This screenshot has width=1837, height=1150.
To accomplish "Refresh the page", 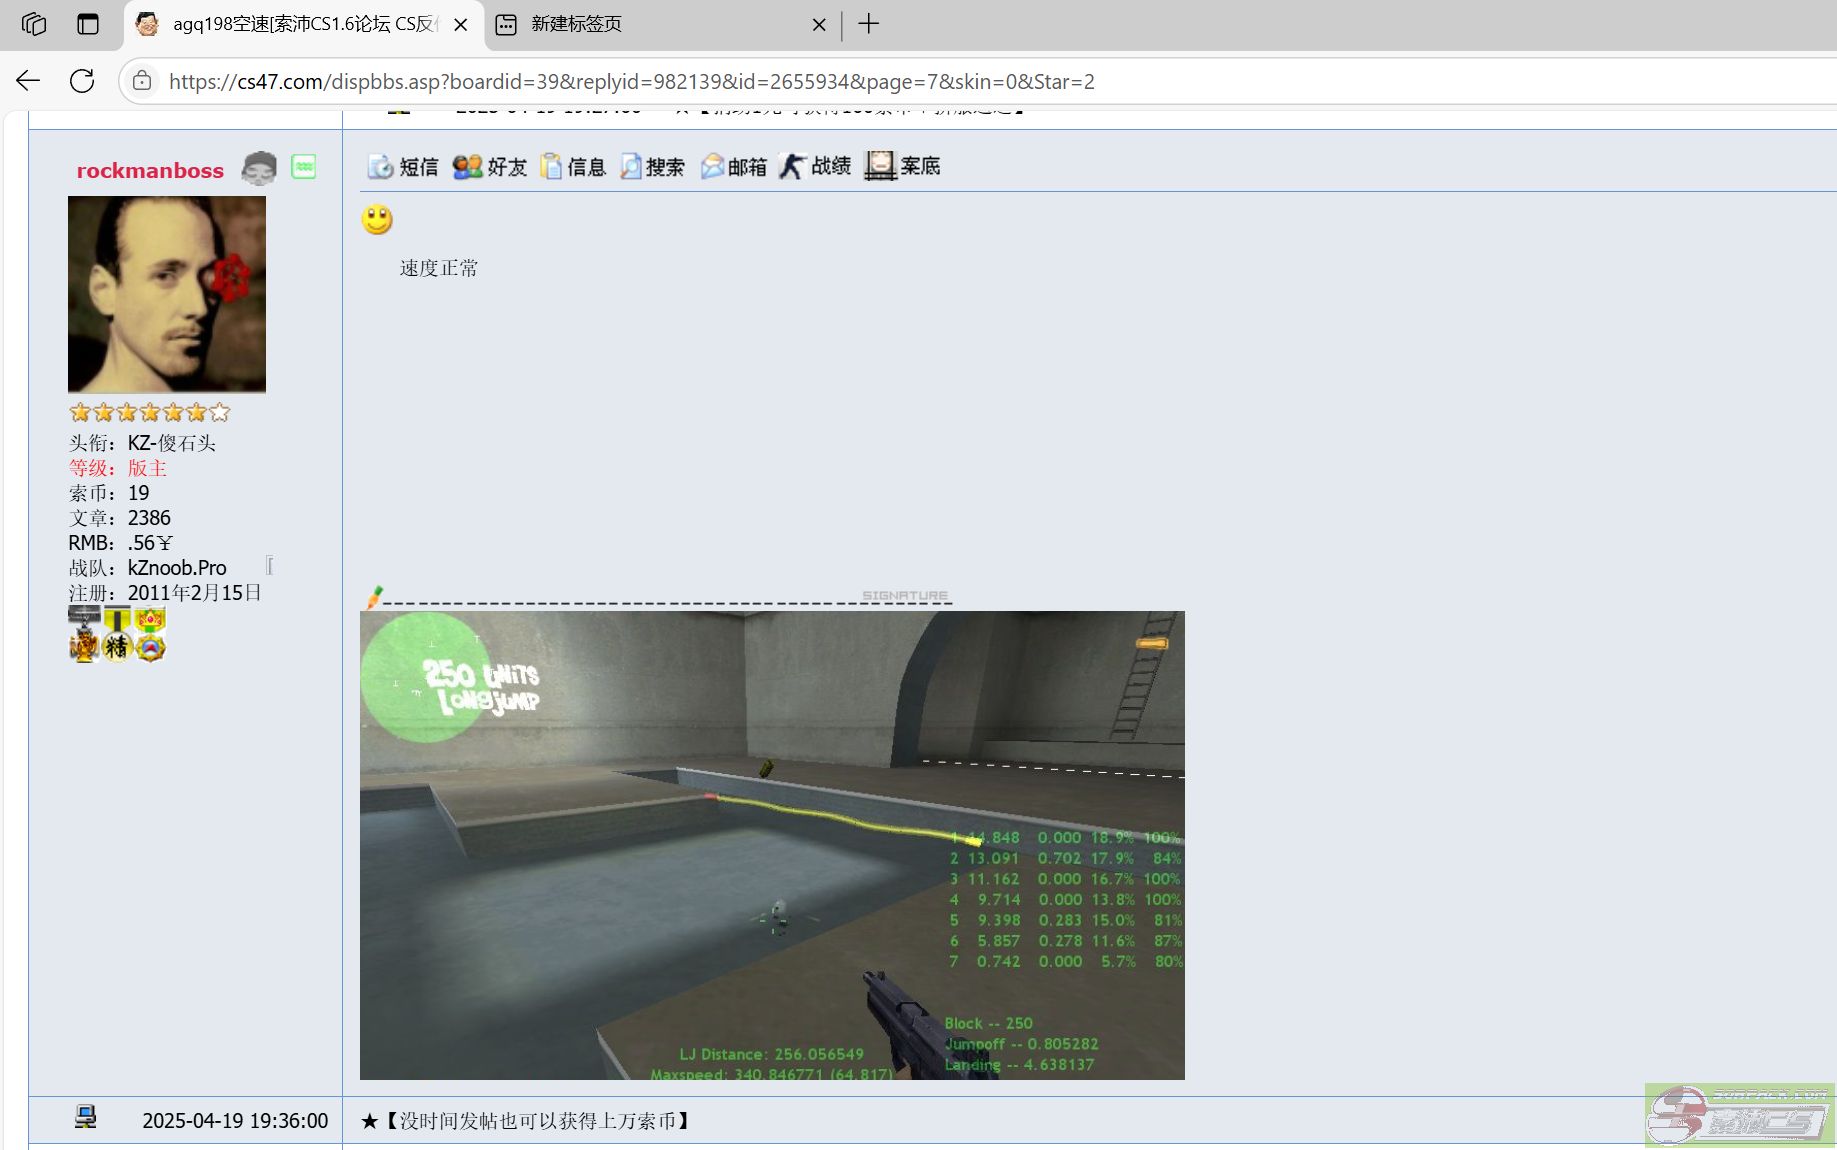I will tap(82, 81).
